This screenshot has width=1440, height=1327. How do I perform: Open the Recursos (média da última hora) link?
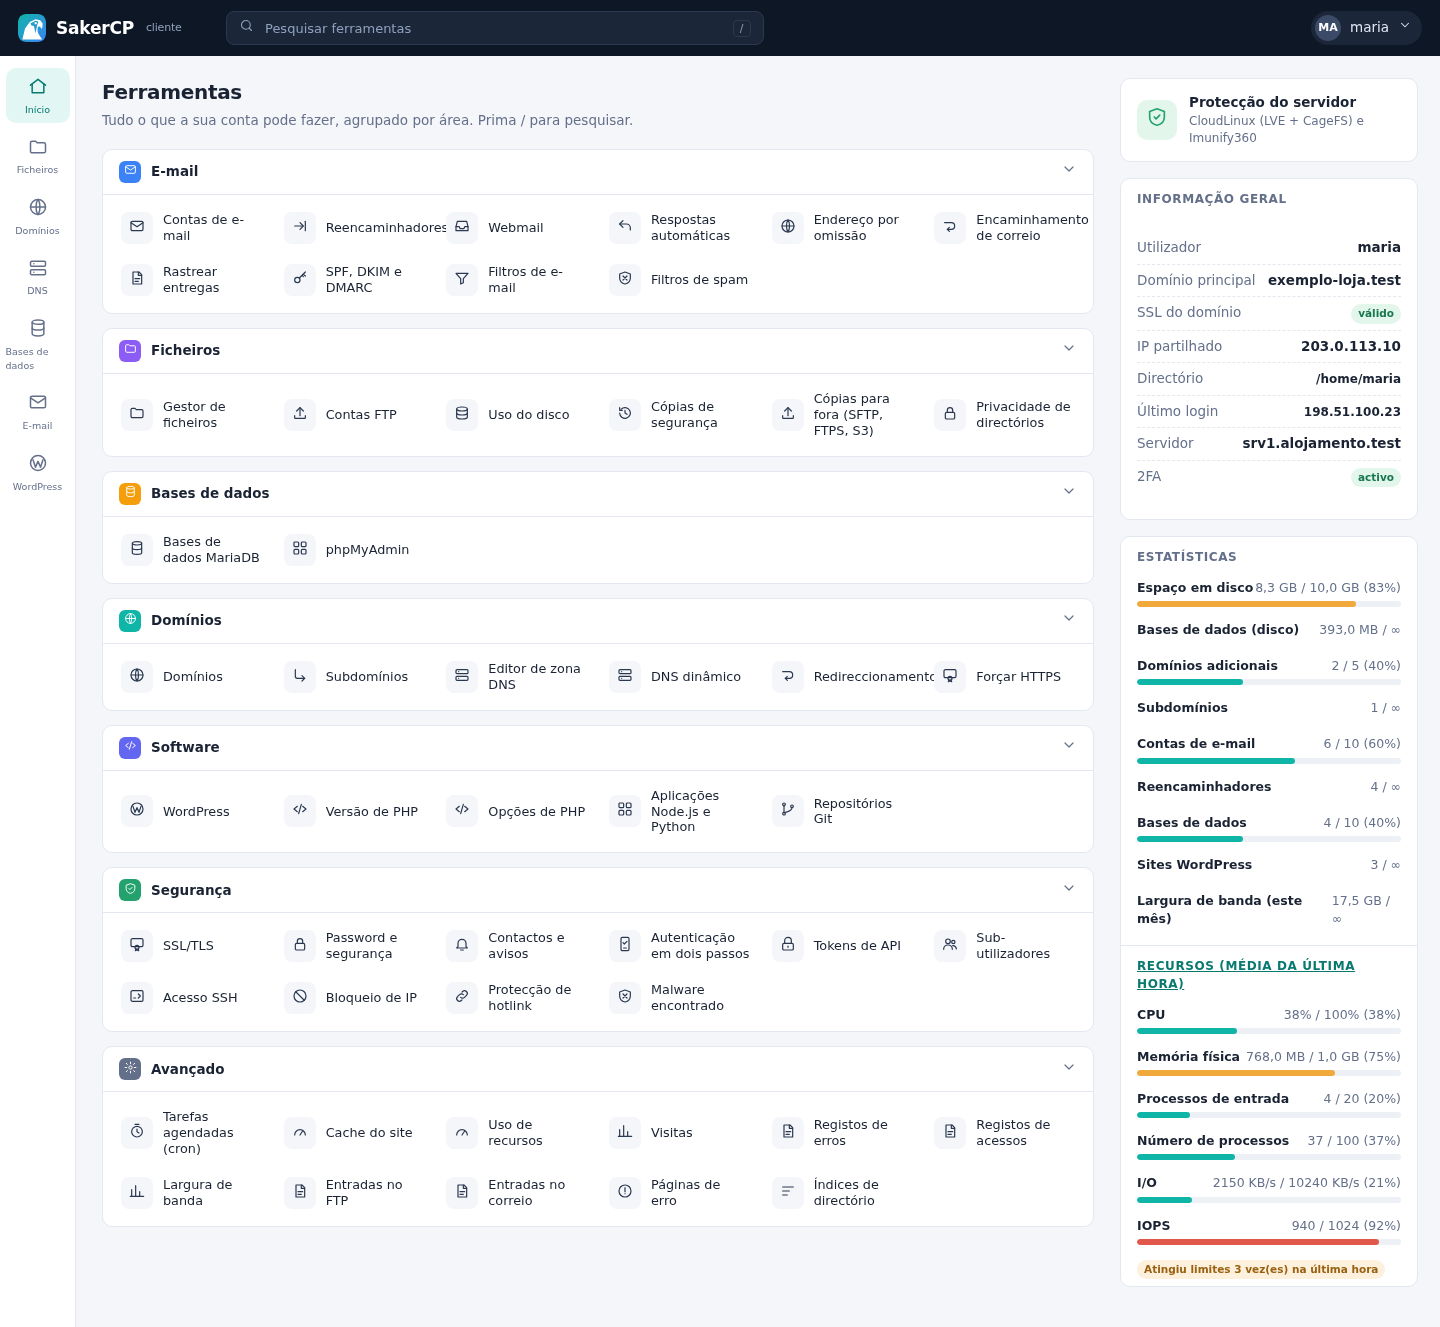[1246, 974]
